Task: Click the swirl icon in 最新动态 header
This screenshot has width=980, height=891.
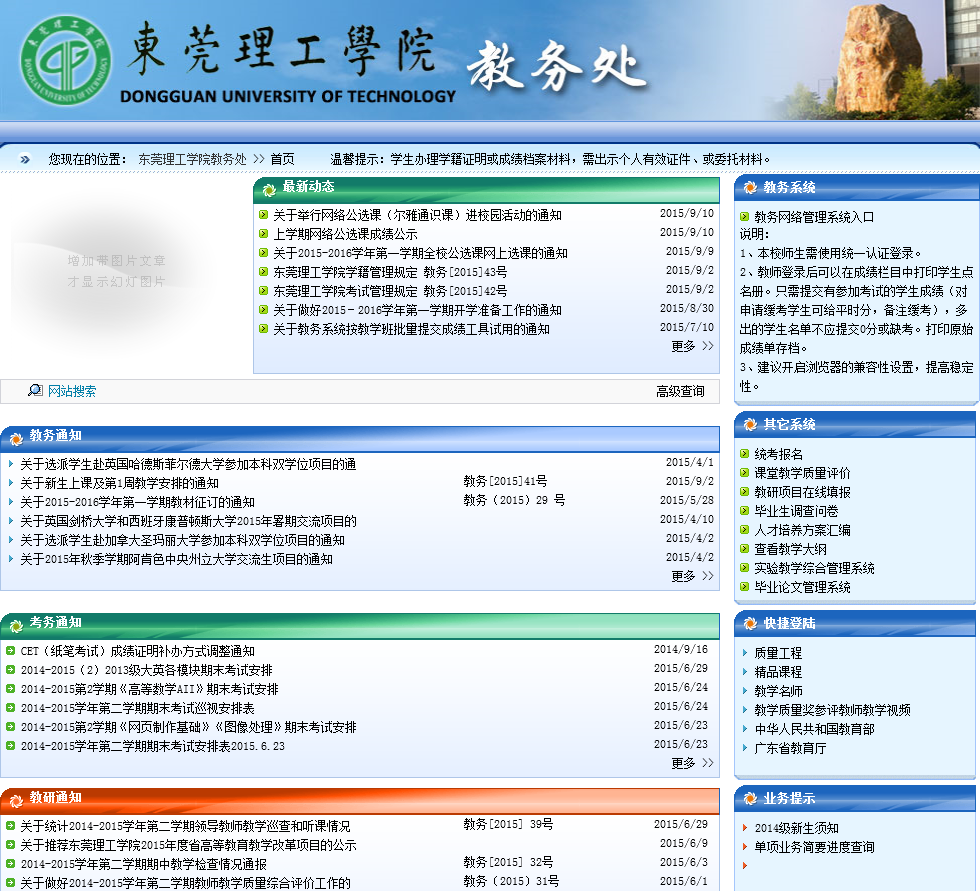Action: [269, 189]
